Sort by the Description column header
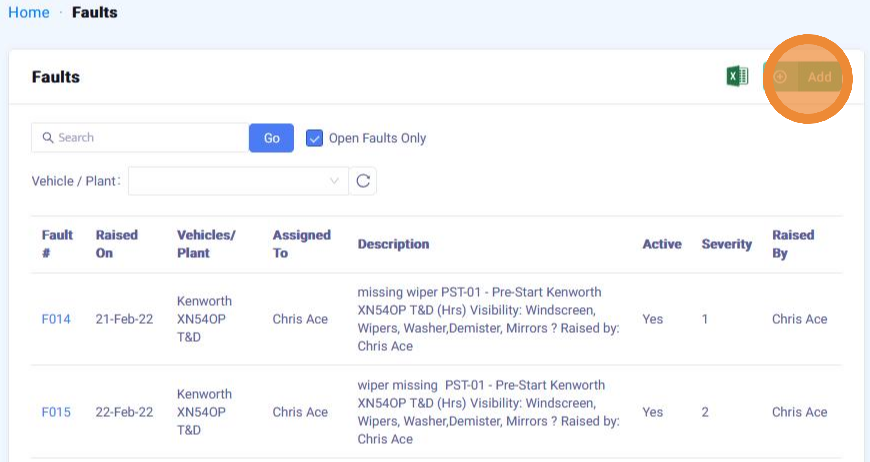 [x=393, y=244]
